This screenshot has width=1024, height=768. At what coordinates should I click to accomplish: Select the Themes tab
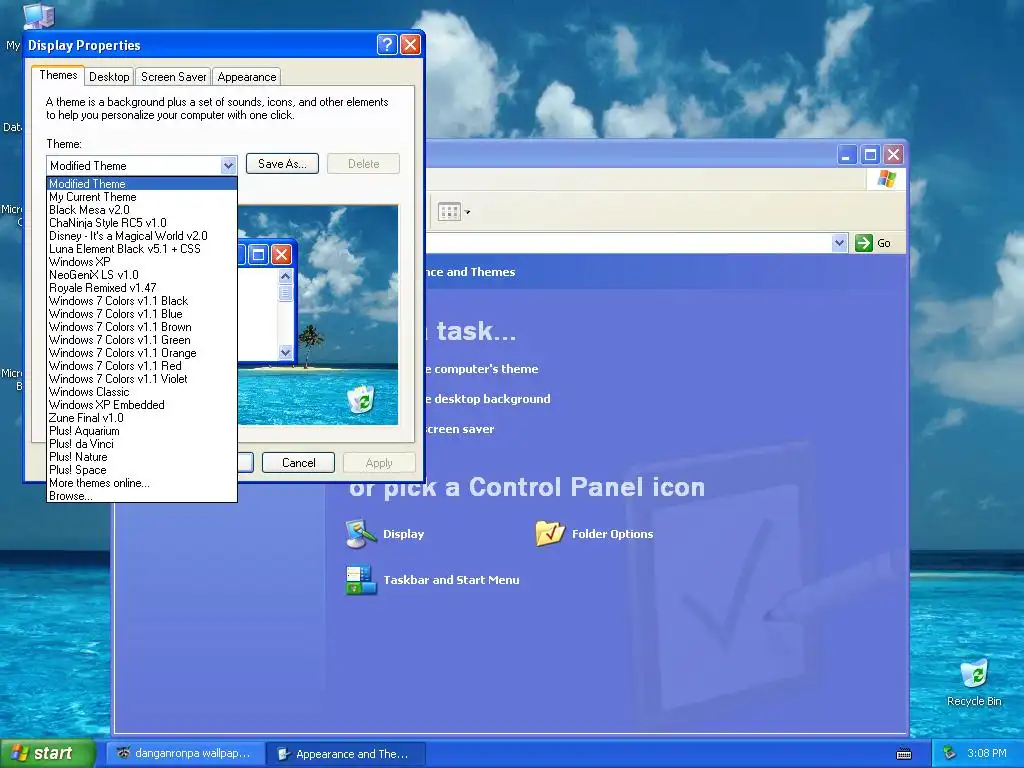[58, 75]
